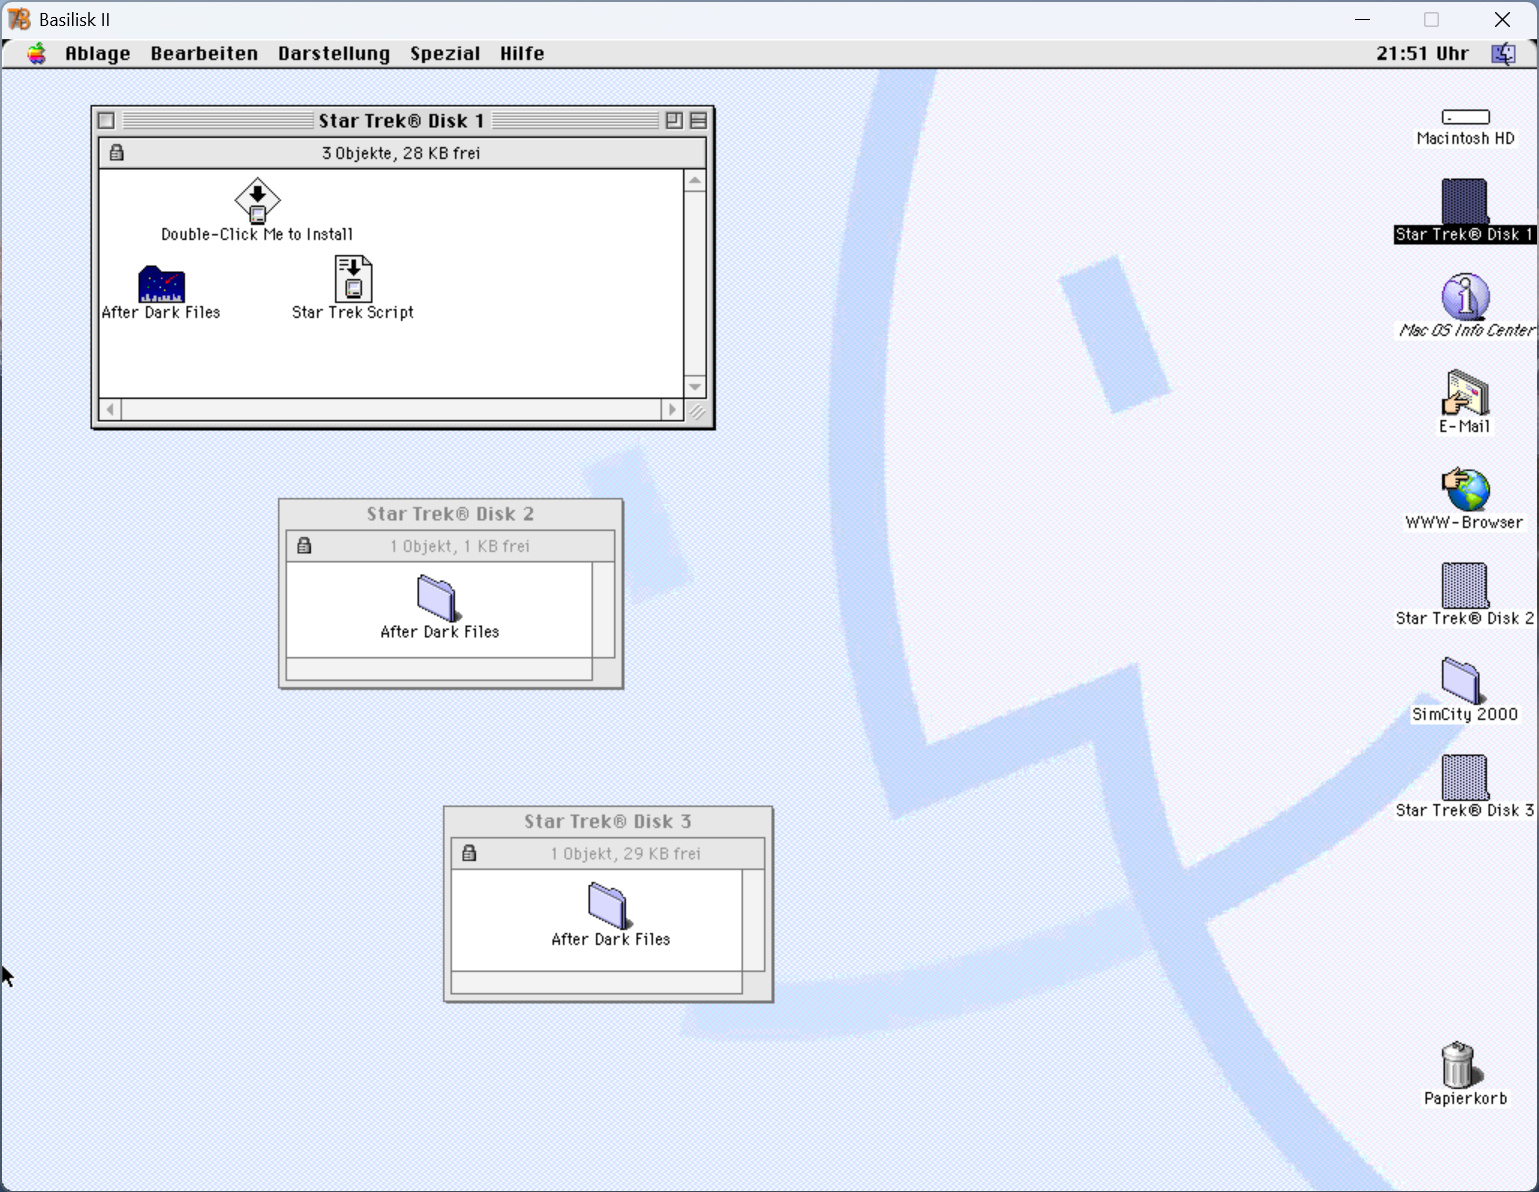The width and height of the screenshot is (1539, 1192).
Task: Click the 21:51 Uhr menu bar clock
Action: pos(1422,54)
